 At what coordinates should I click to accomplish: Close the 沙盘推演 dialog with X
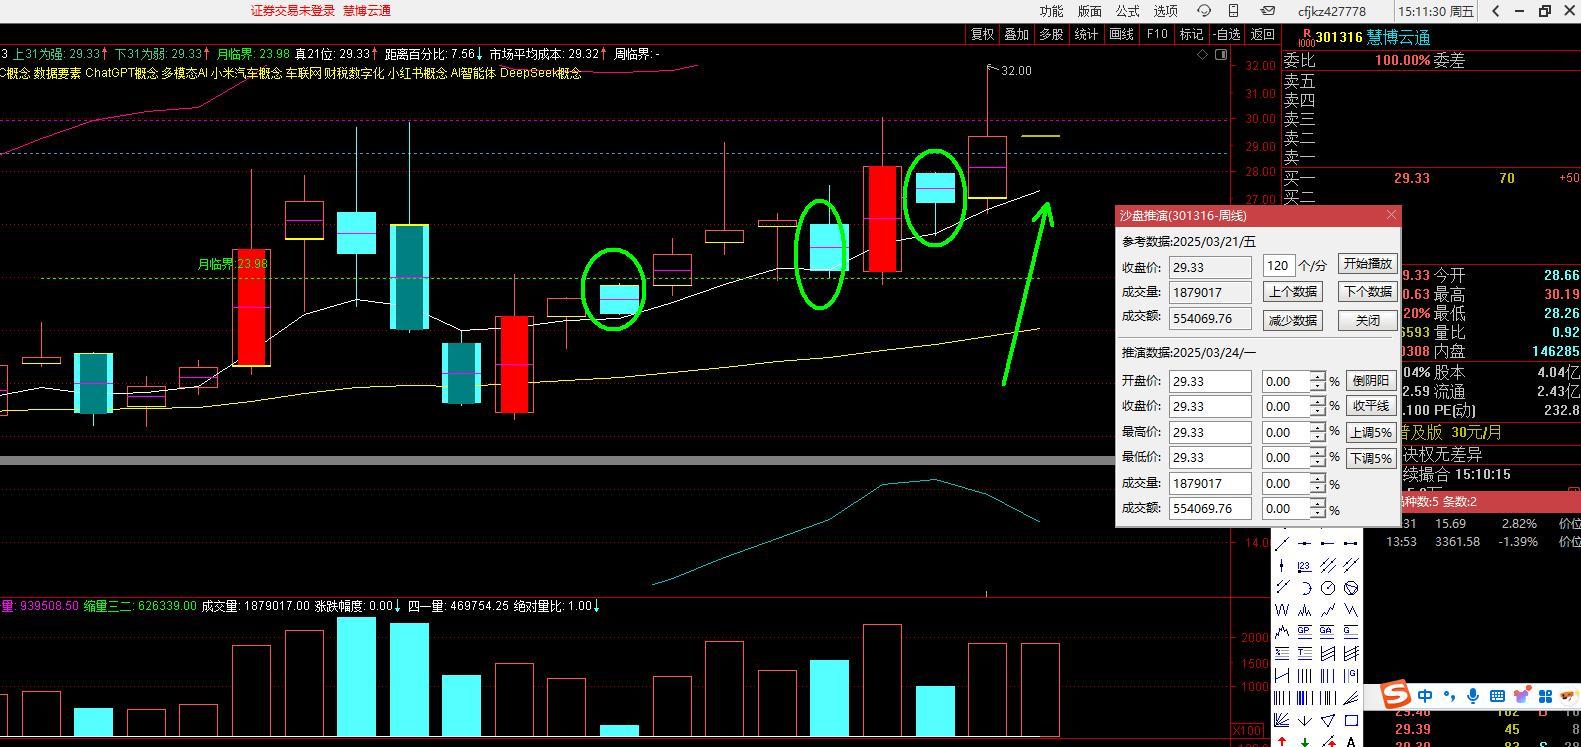(x=1391, y=215)
